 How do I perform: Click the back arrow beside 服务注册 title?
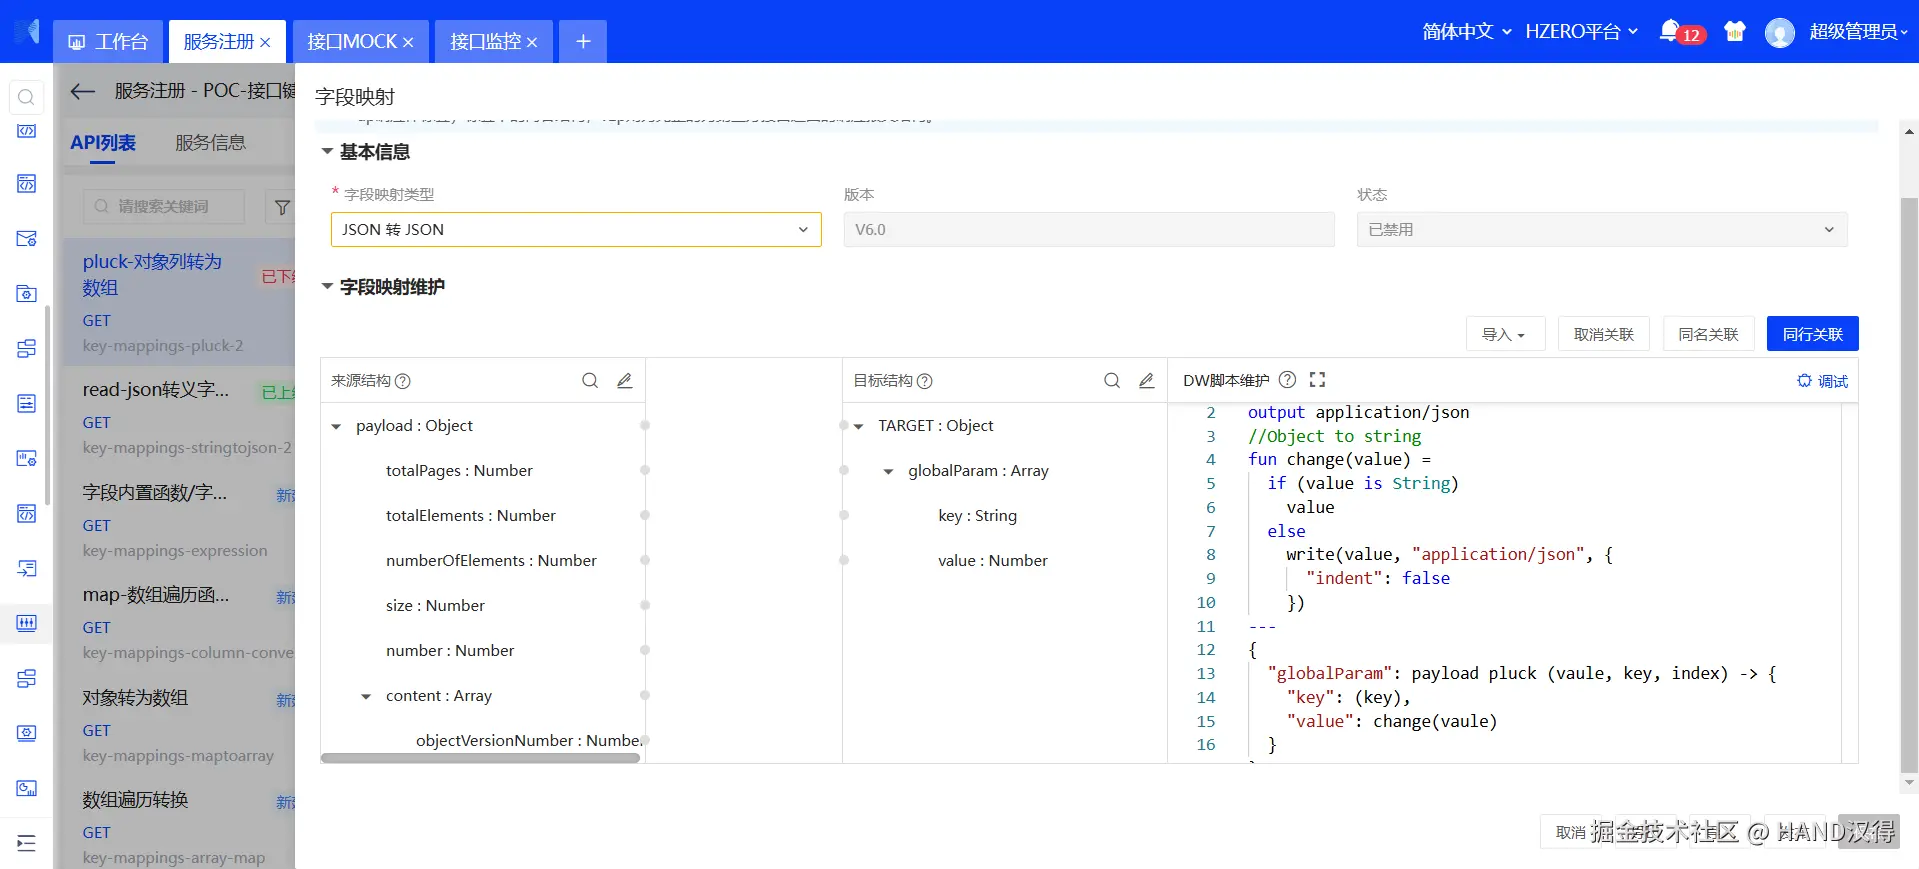click(x=83, y=91)
